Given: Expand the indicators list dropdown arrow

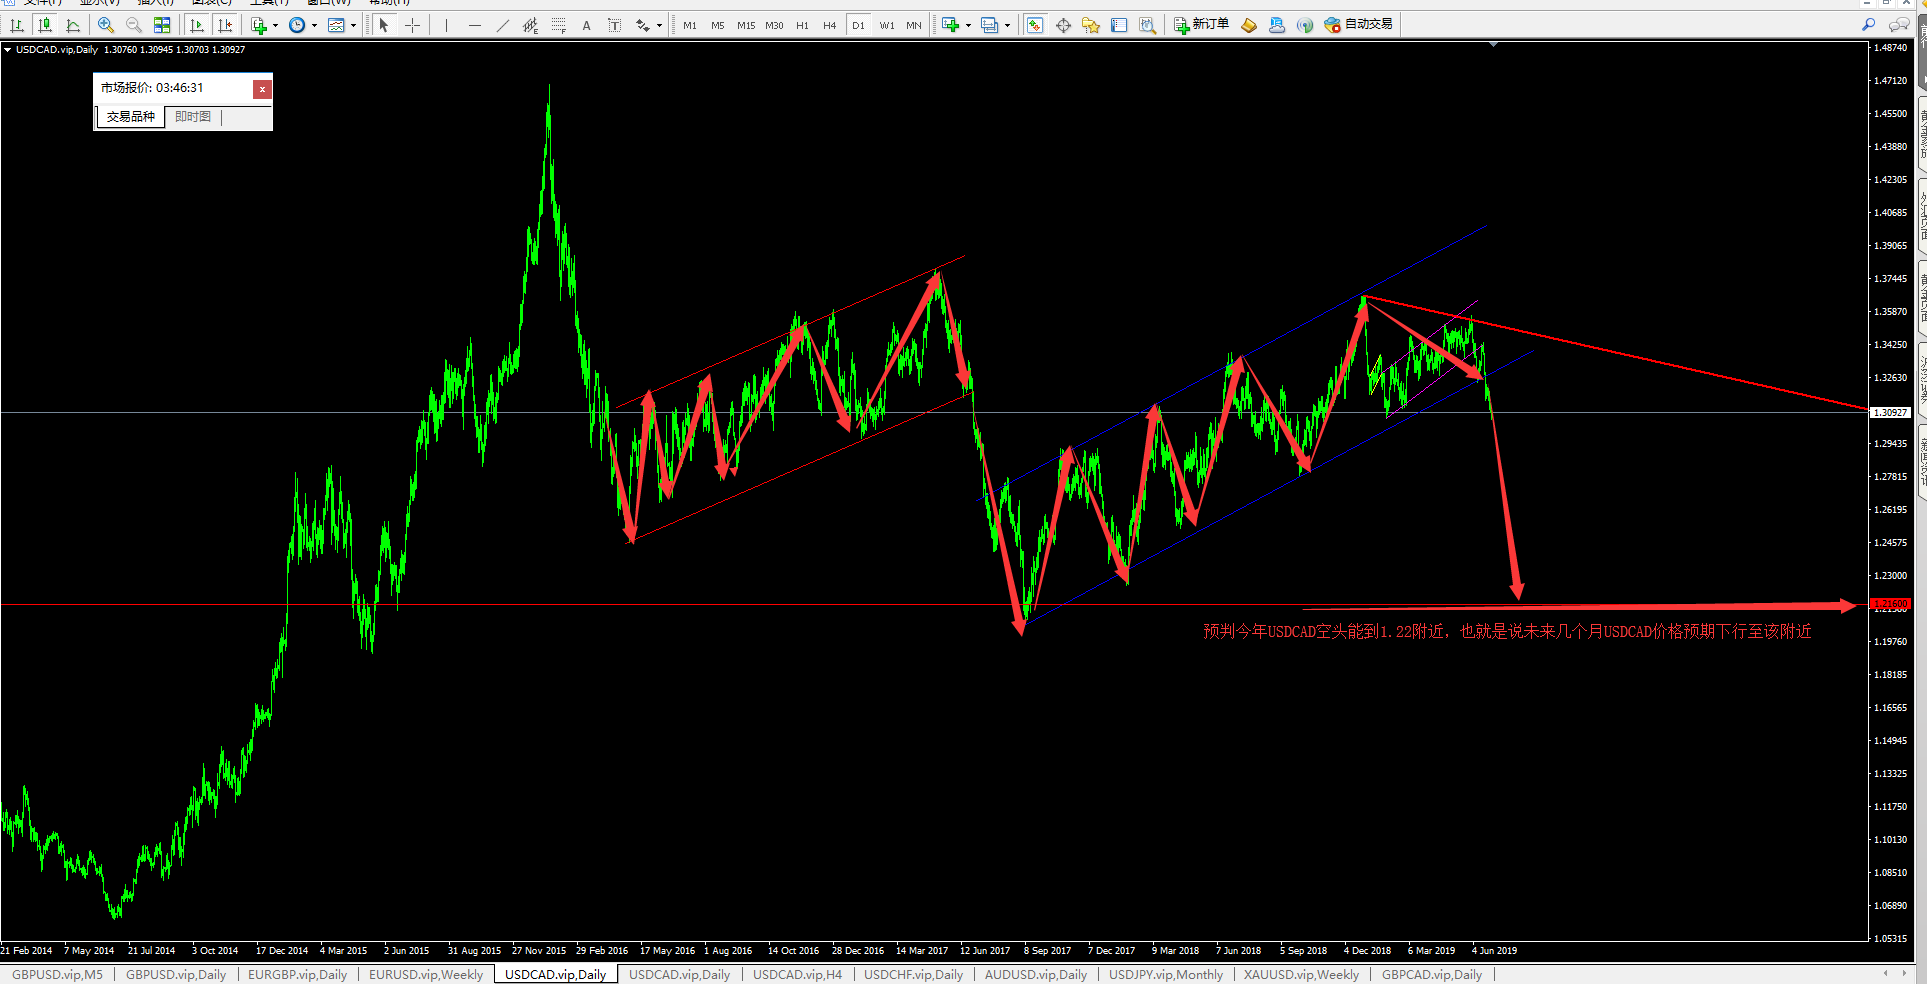Looking at the screenshot, I should click(x=275, y=25).
